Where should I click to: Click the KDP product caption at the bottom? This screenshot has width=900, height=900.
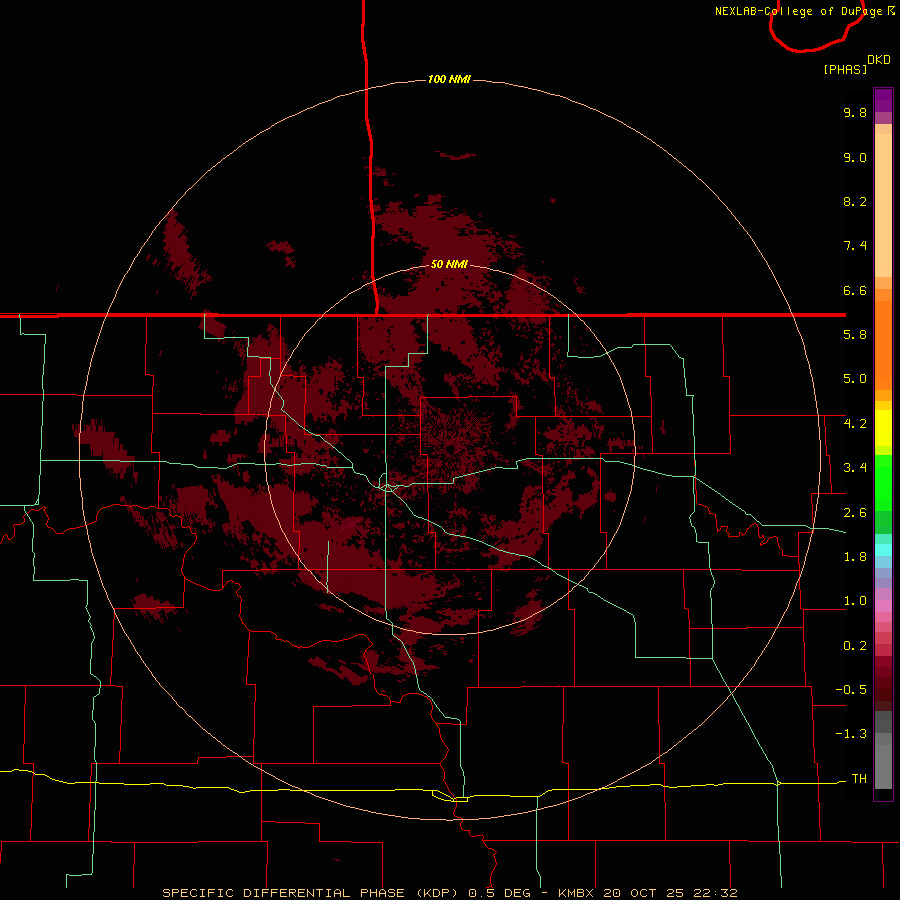click(449, 893)
